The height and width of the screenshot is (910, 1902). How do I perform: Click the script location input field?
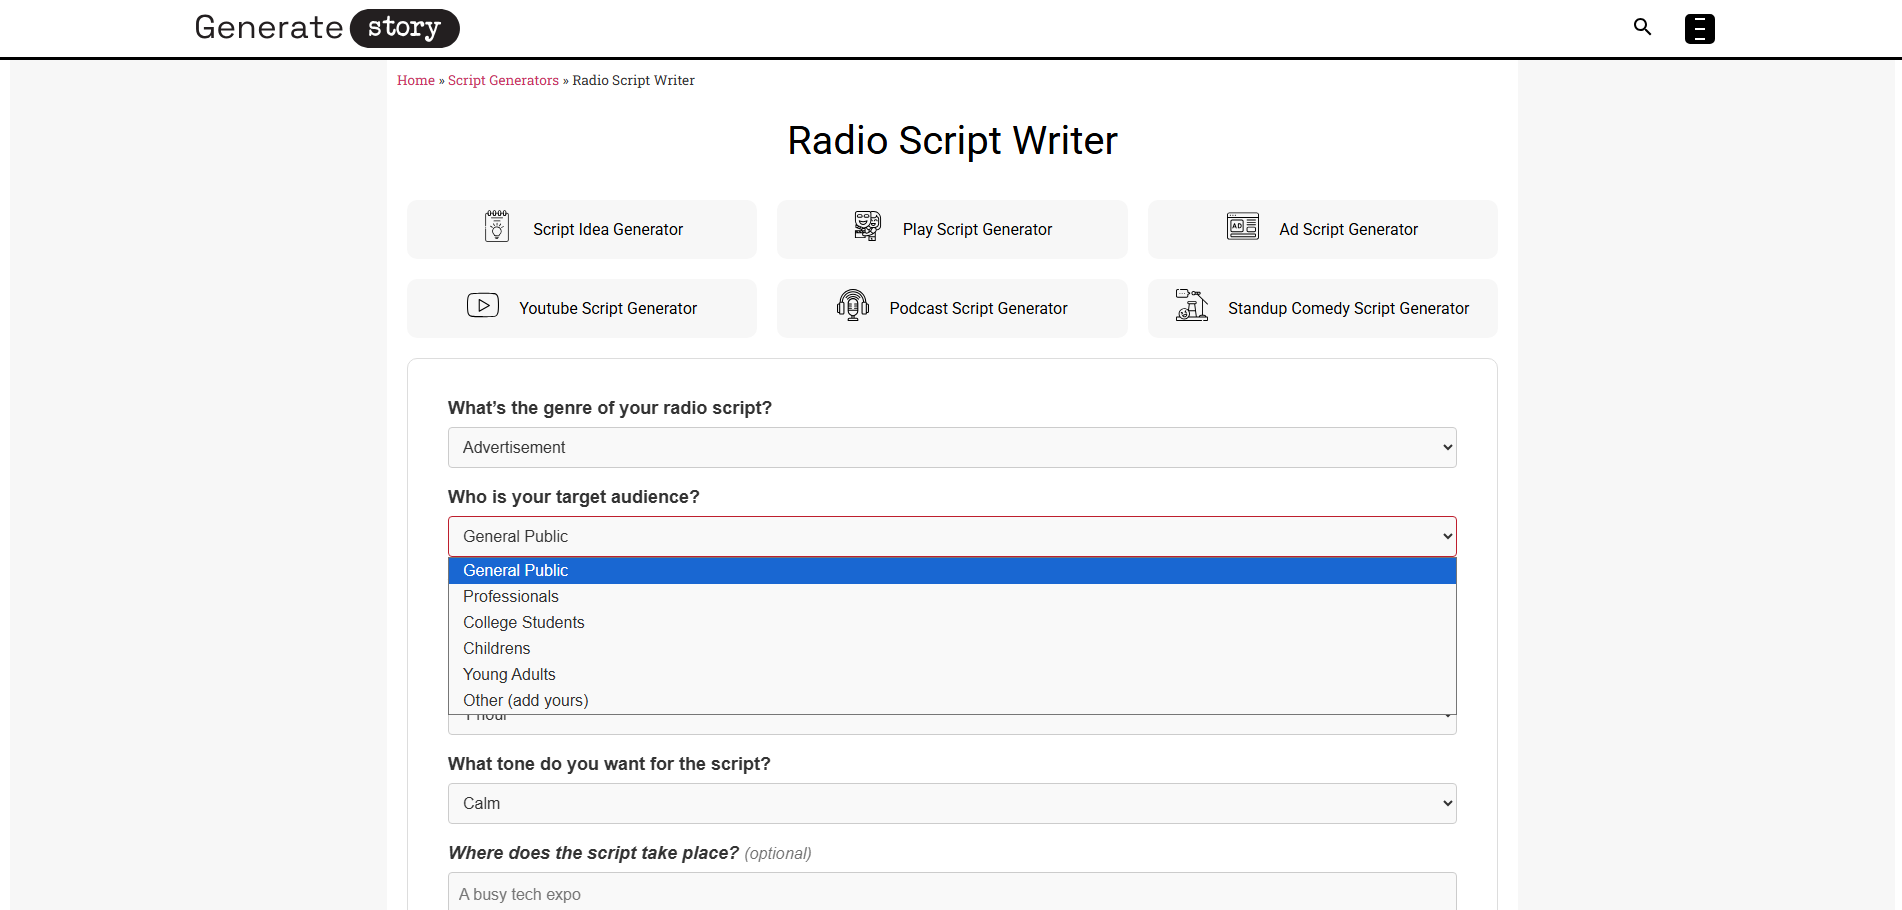(952, 892)
